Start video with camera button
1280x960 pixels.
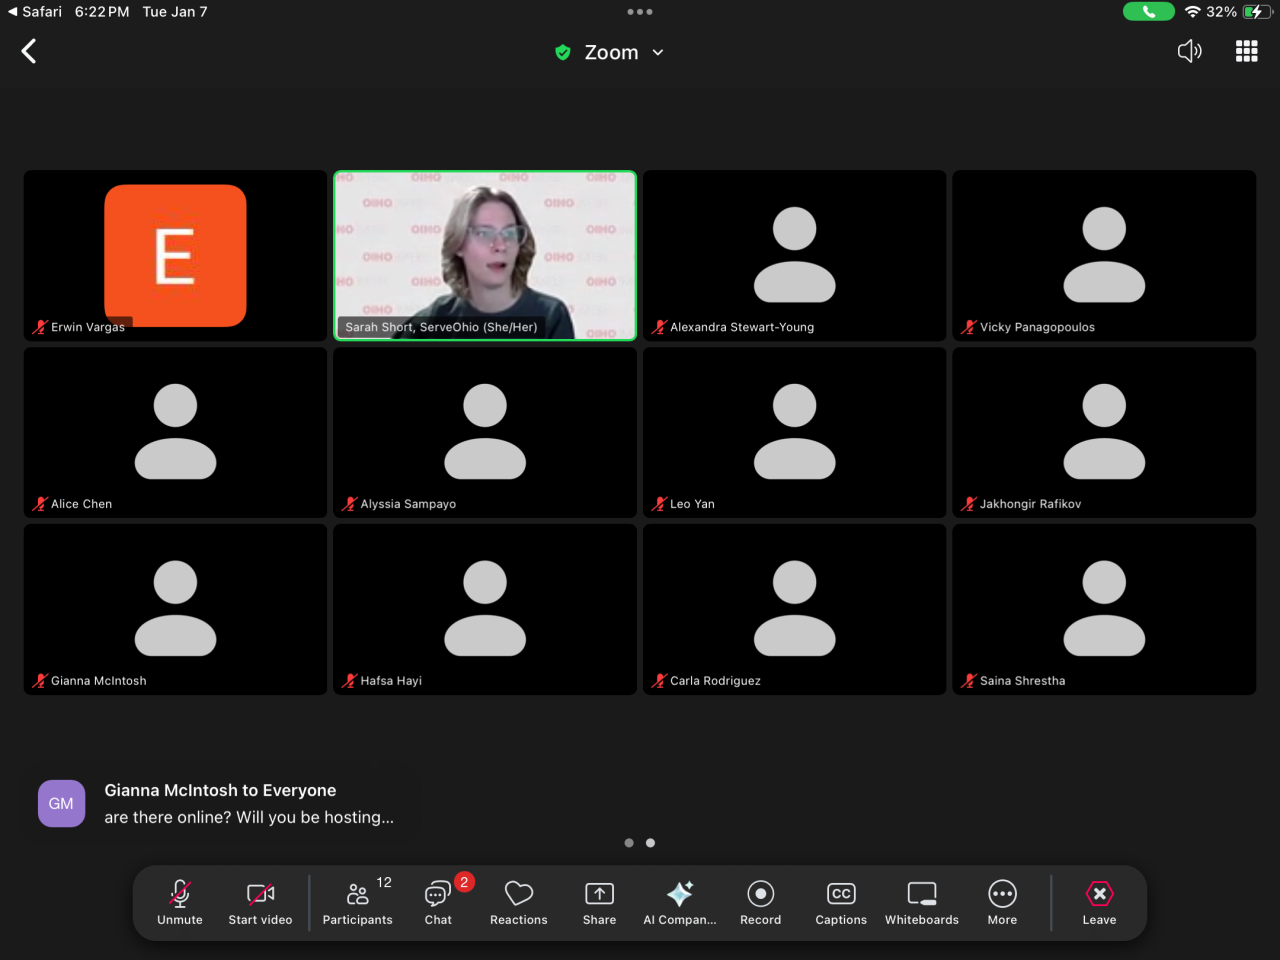(x=260, y=902)
